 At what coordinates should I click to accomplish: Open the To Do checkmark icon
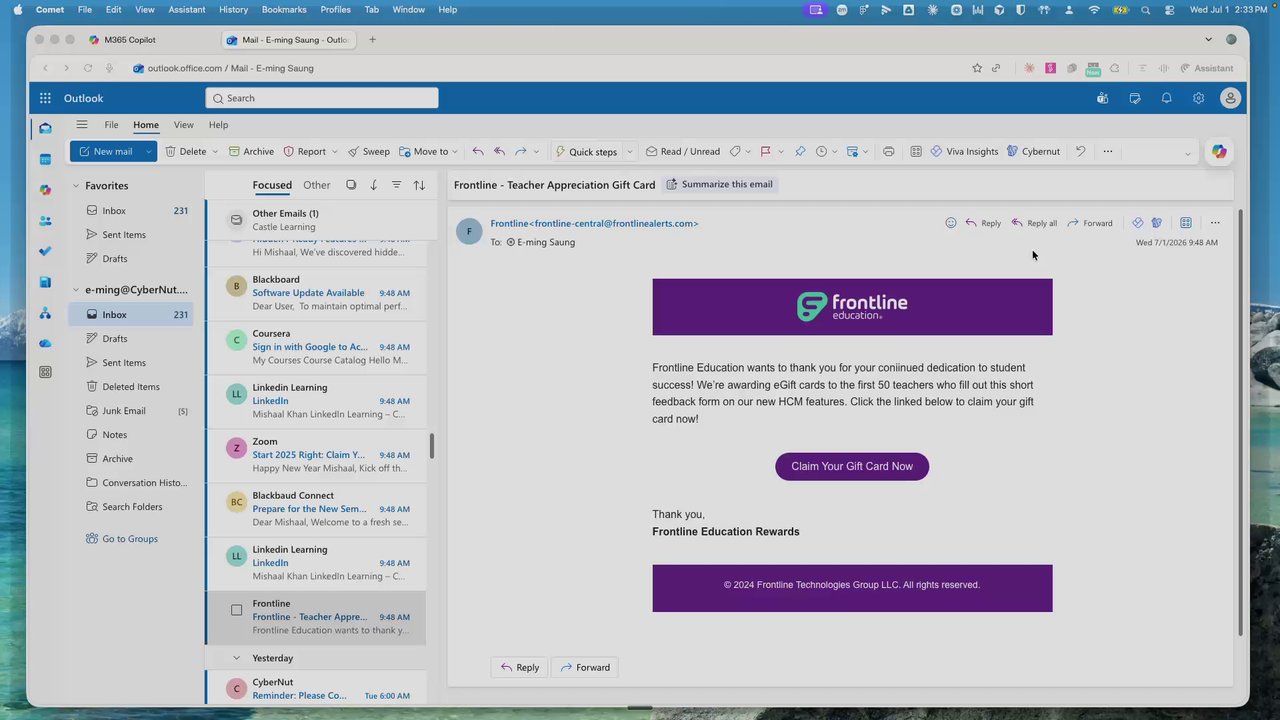point(45,251)
